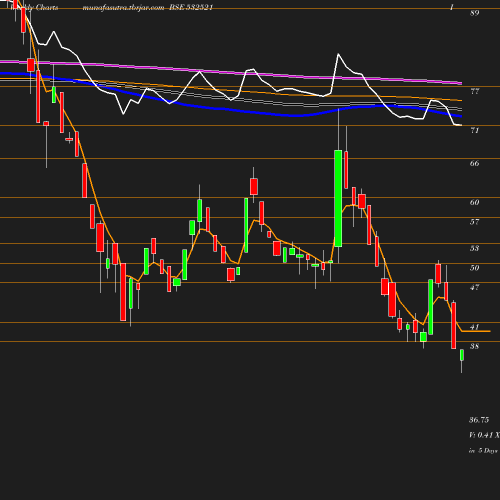Screen dimensions: 500x500
Task: Select the 66 price axis label
Action: click(x=475, y=163)
